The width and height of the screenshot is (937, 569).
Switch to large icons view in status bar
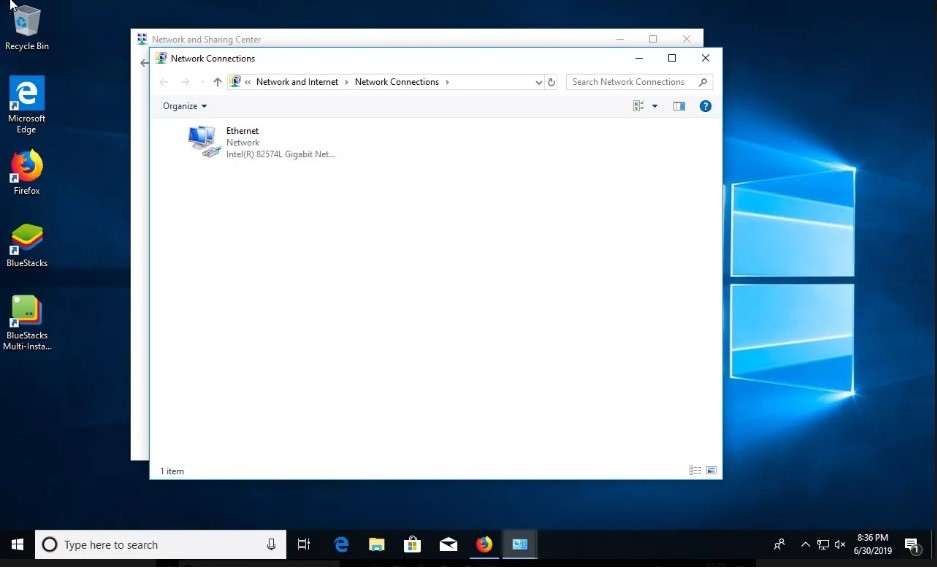click(x=711, y=470)
